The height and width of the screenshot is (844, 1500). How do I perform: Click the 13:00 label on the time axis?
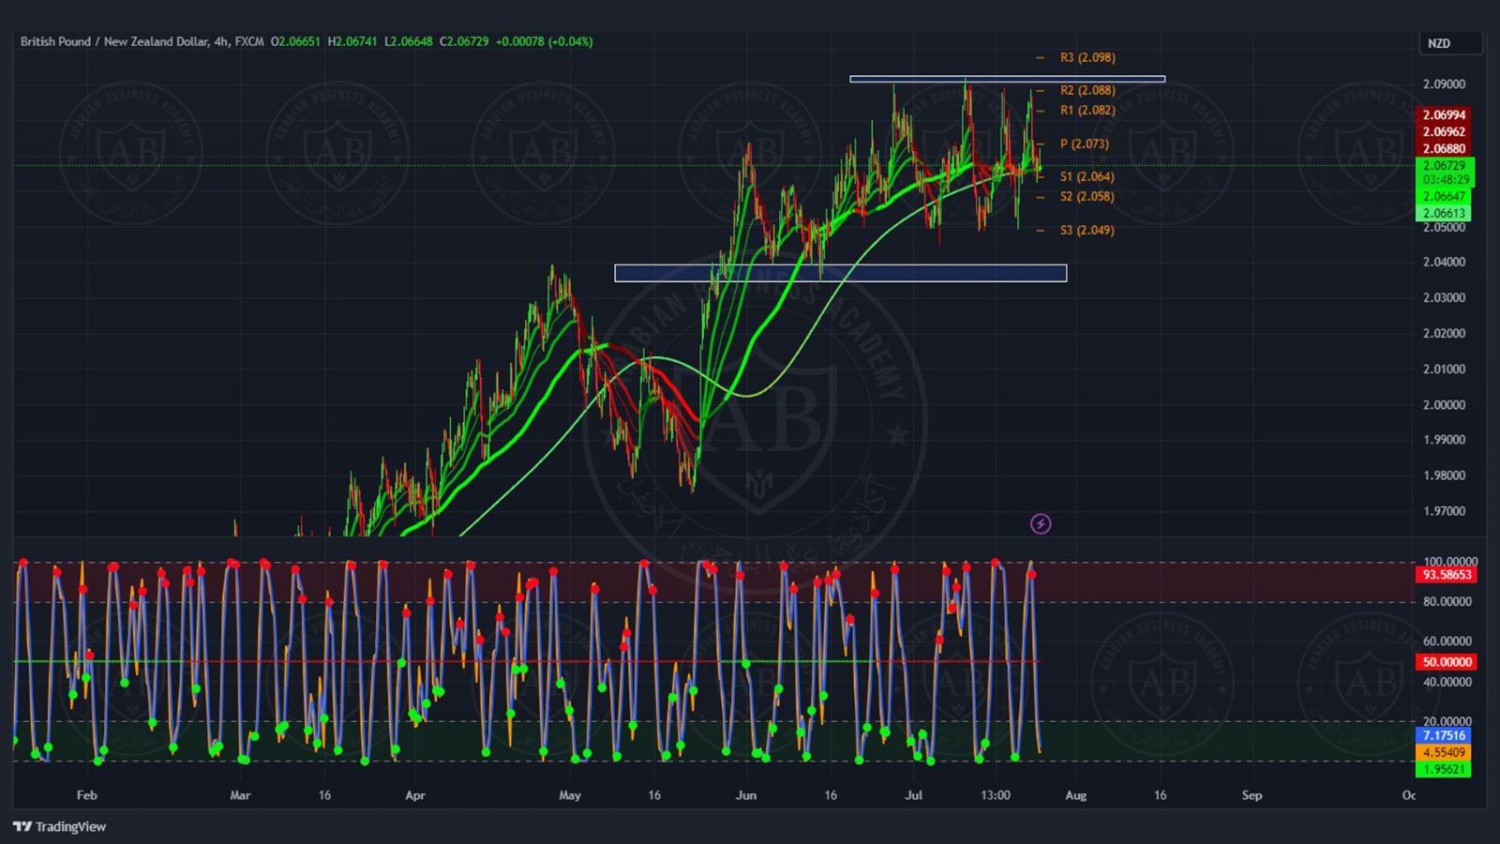click(995, 796)
